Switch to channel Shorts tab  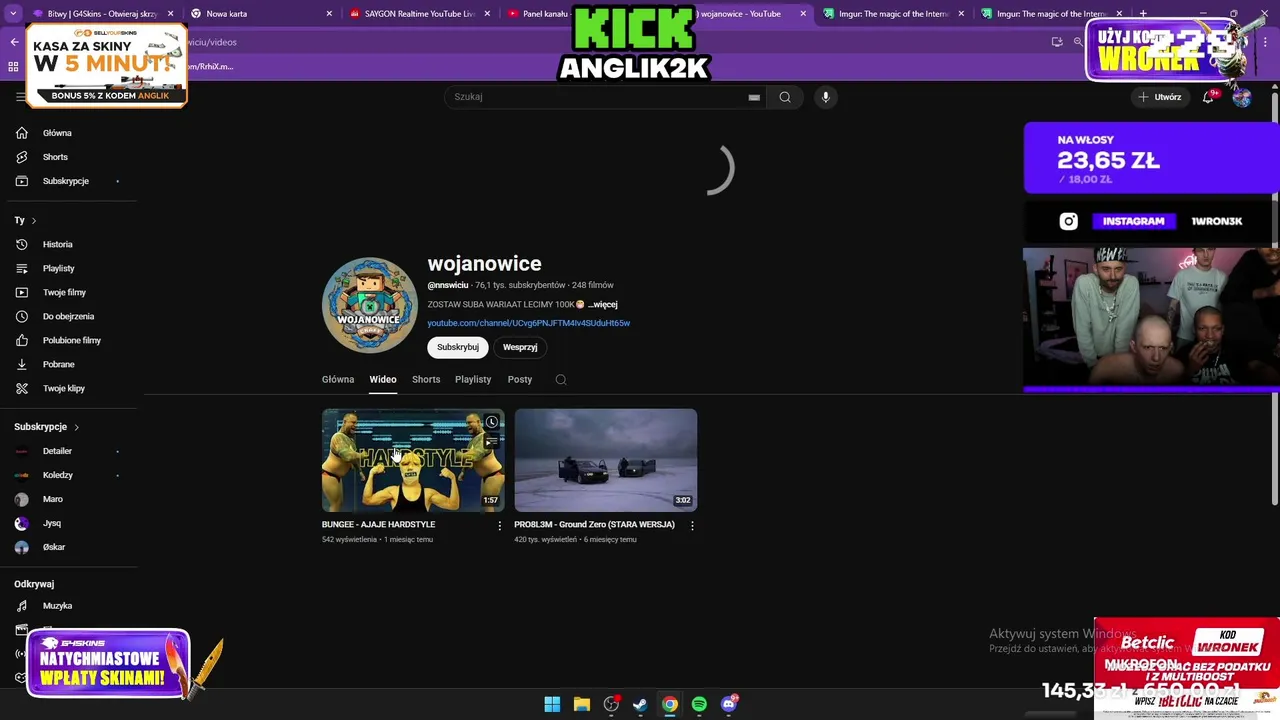click(x=426, y=380)
